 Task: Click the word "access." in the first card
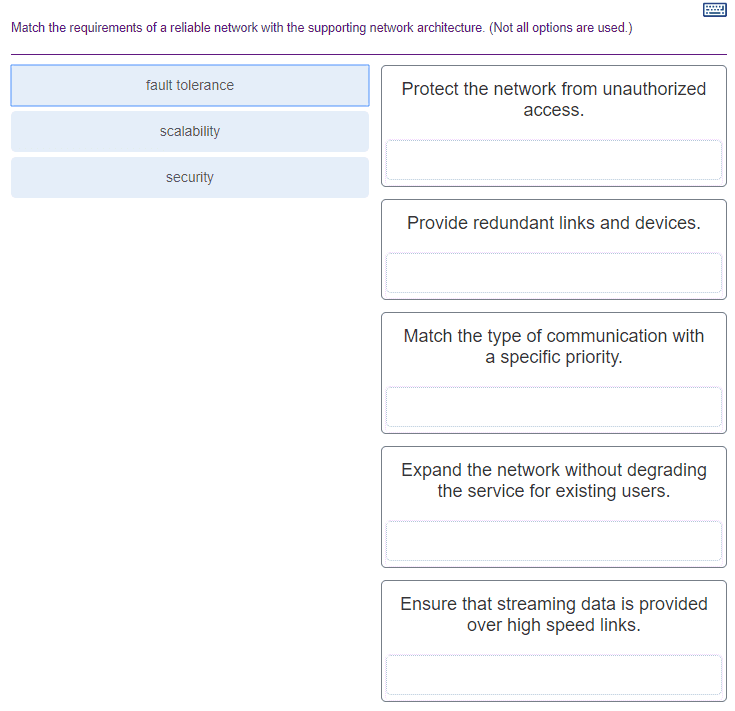553,110
